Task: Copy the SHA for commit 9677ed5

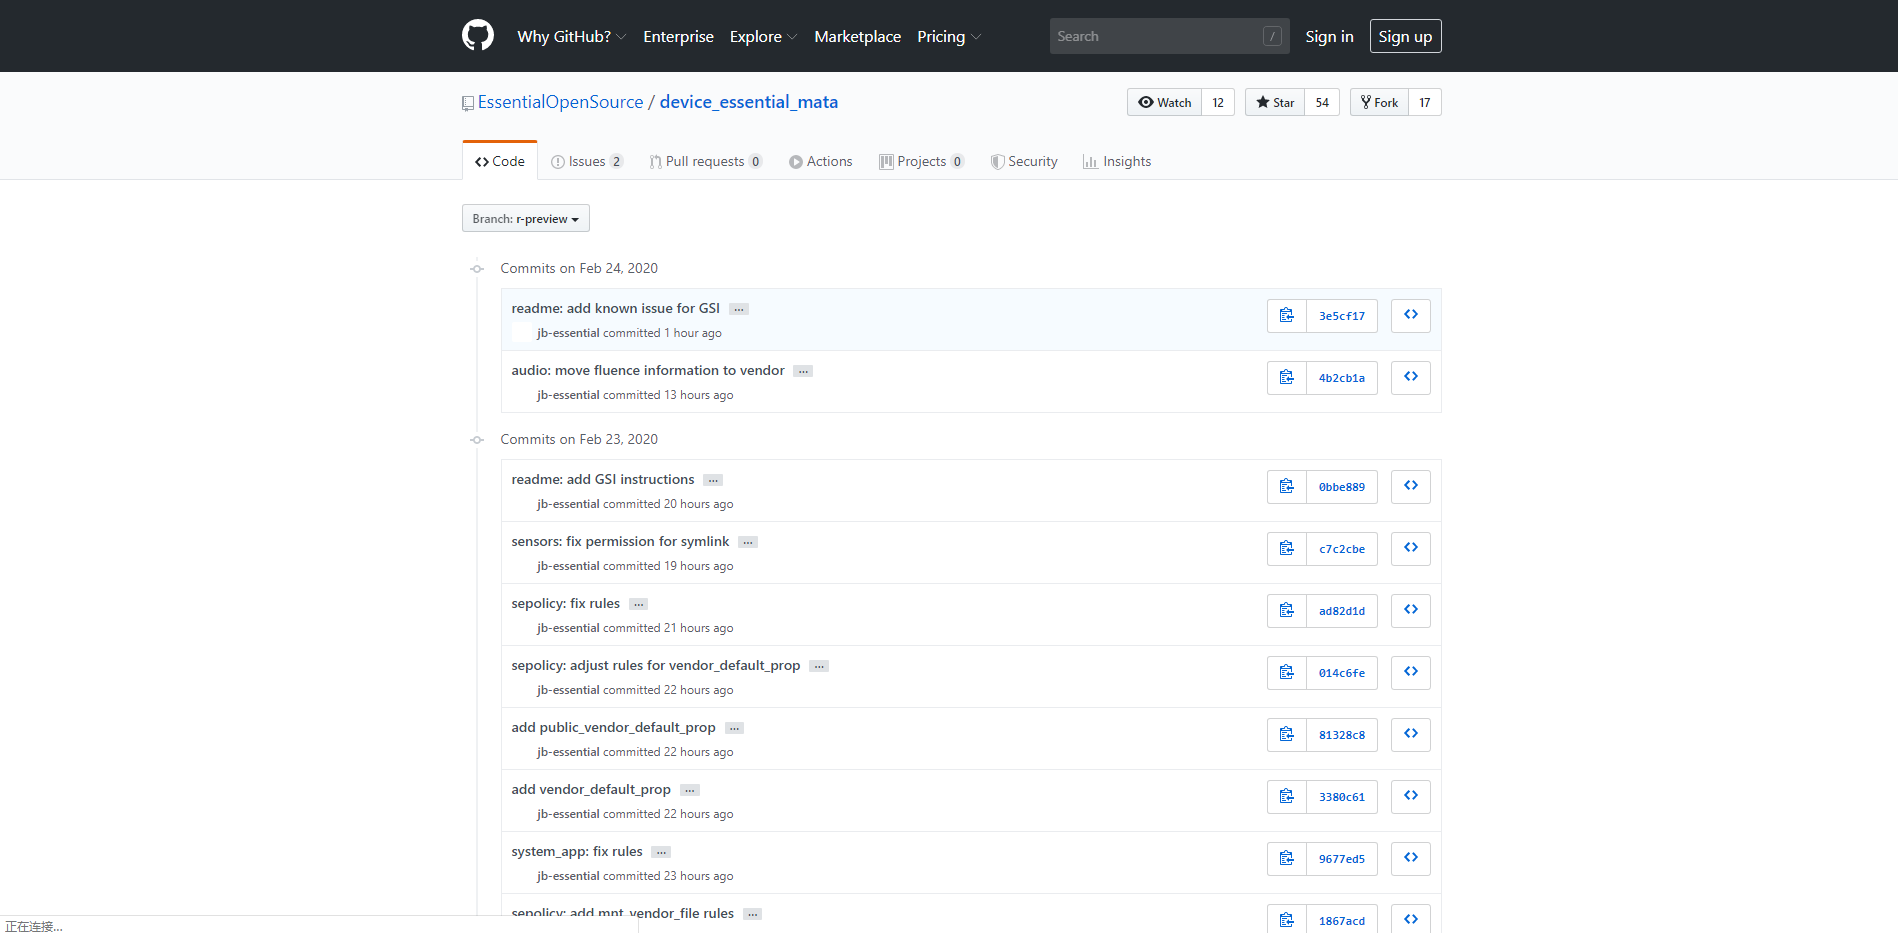Action: point(1286,859)
